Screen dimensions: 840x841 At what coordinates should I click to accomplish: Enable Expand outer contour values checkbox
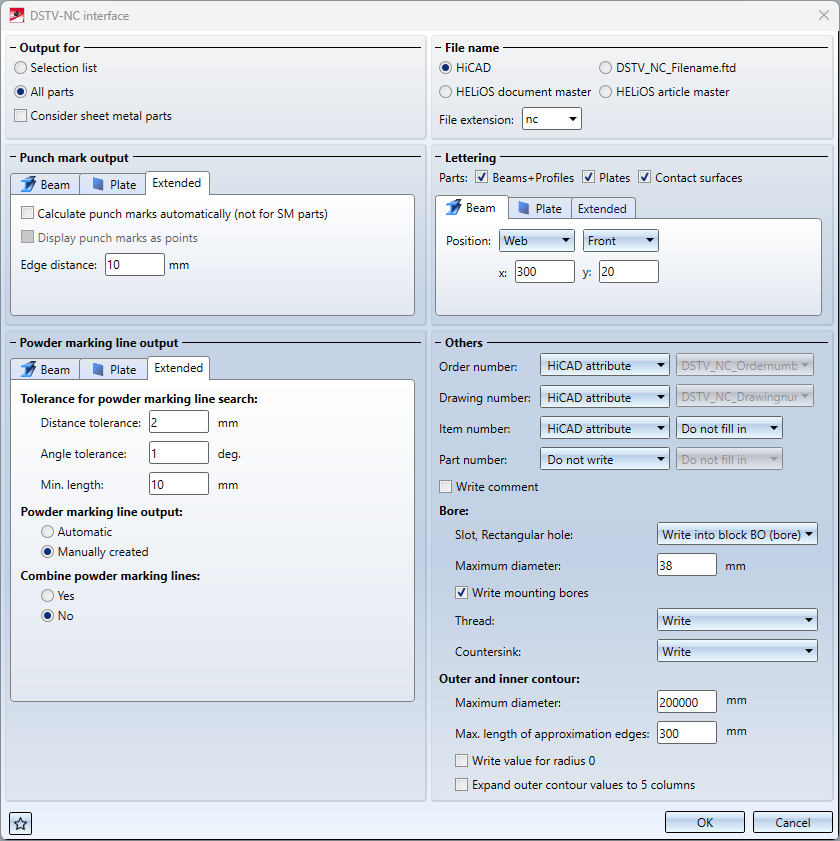point(461,784)
